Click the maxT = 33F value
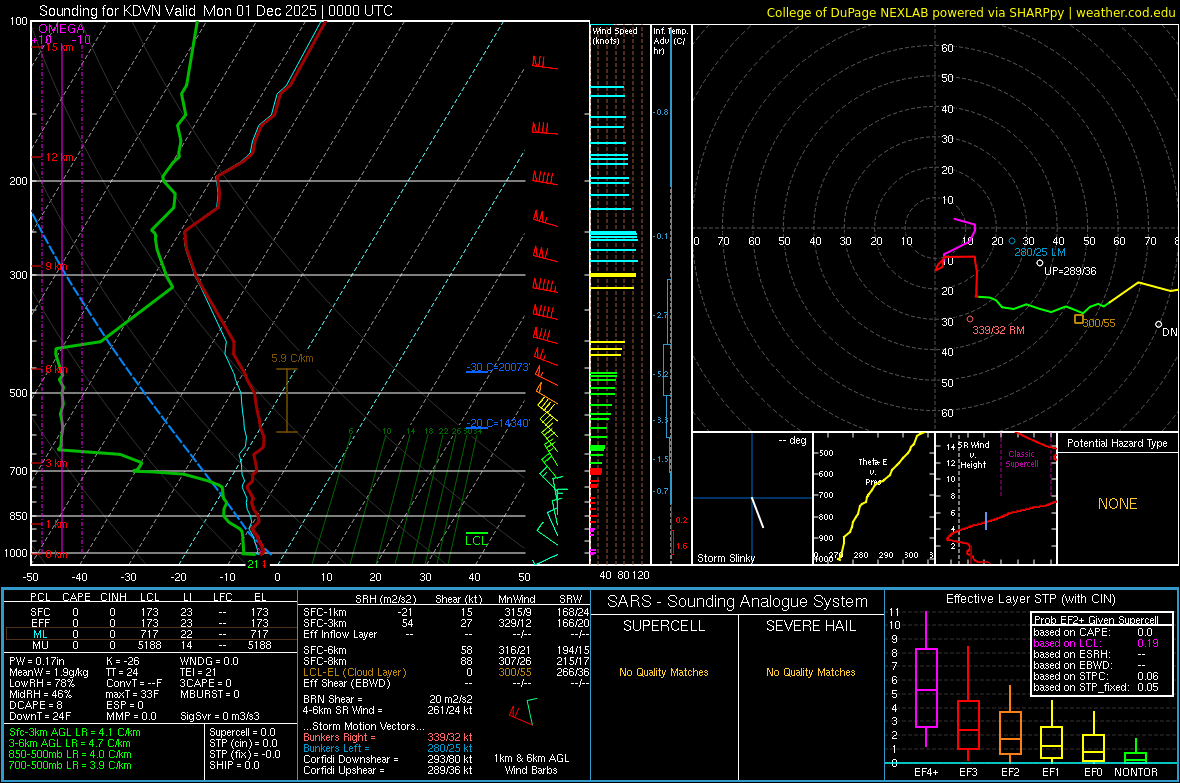This screenshot has width=1180, height=783. pyautogui.click(x=132, y=694)
